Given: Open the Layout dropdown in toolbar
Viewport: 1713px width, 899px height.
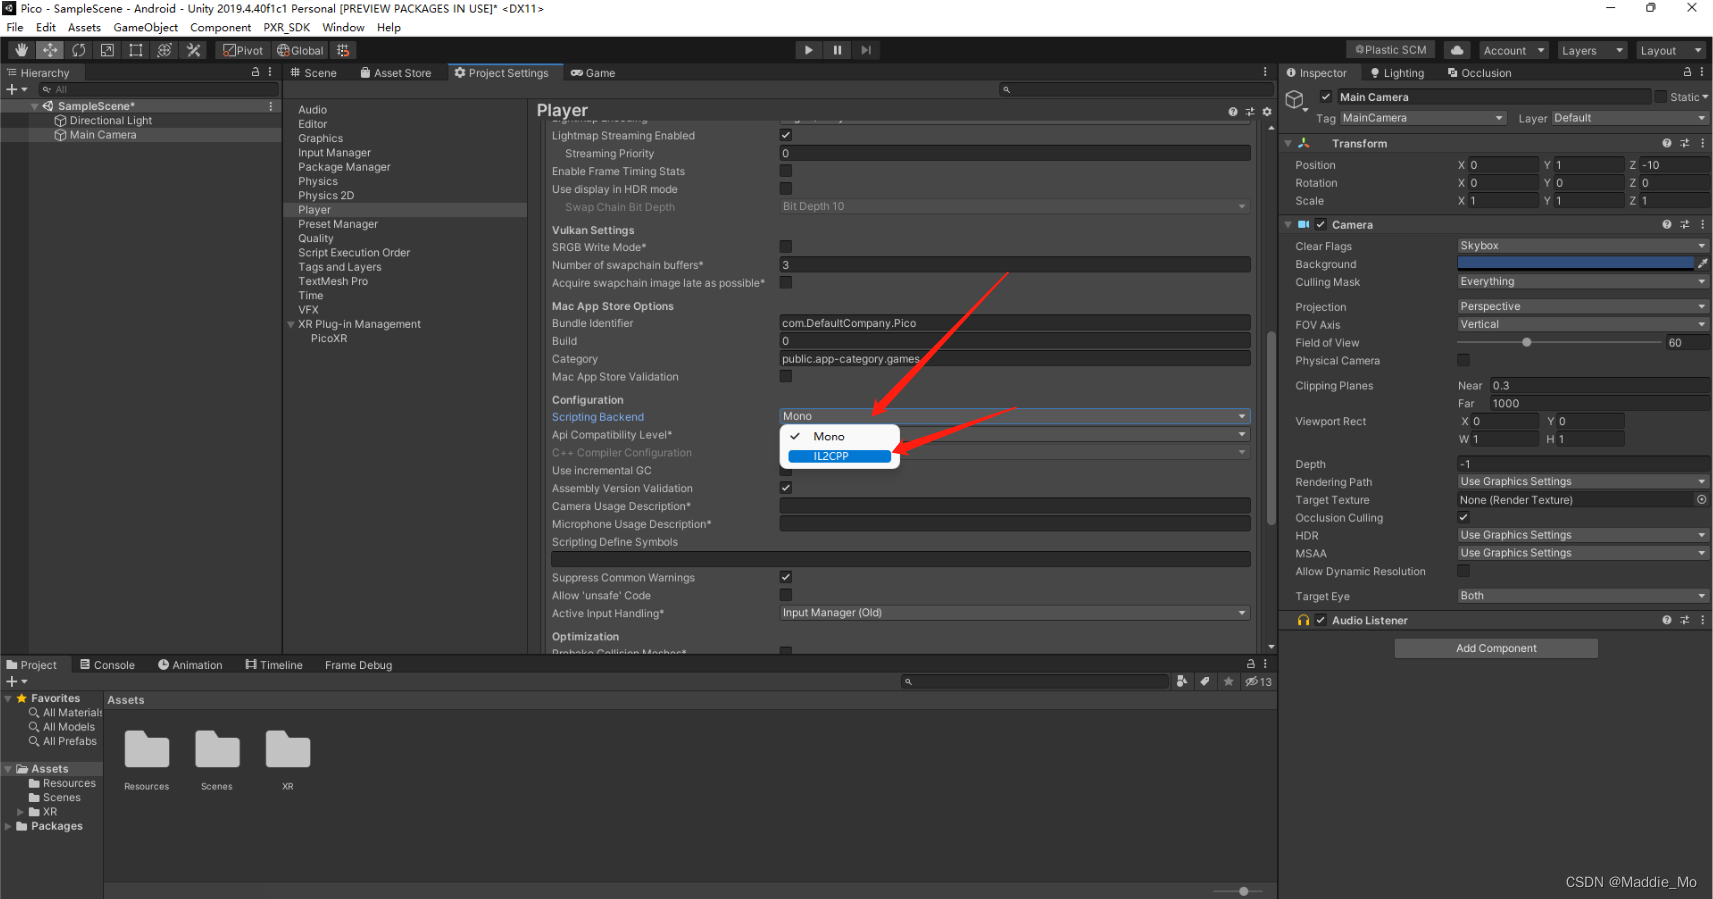Looking at the screenshot, I should pyautogui.click(x=1671, y=50).
